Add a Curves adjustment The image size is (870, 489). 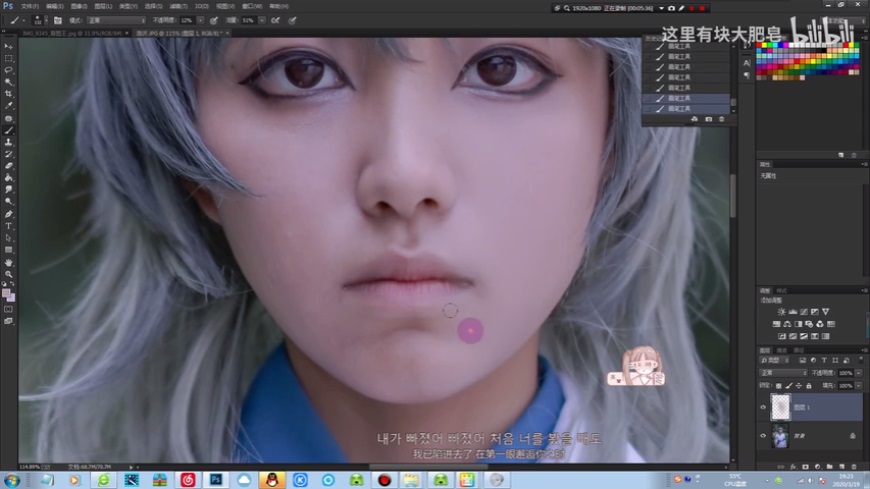tap(804, 312)
